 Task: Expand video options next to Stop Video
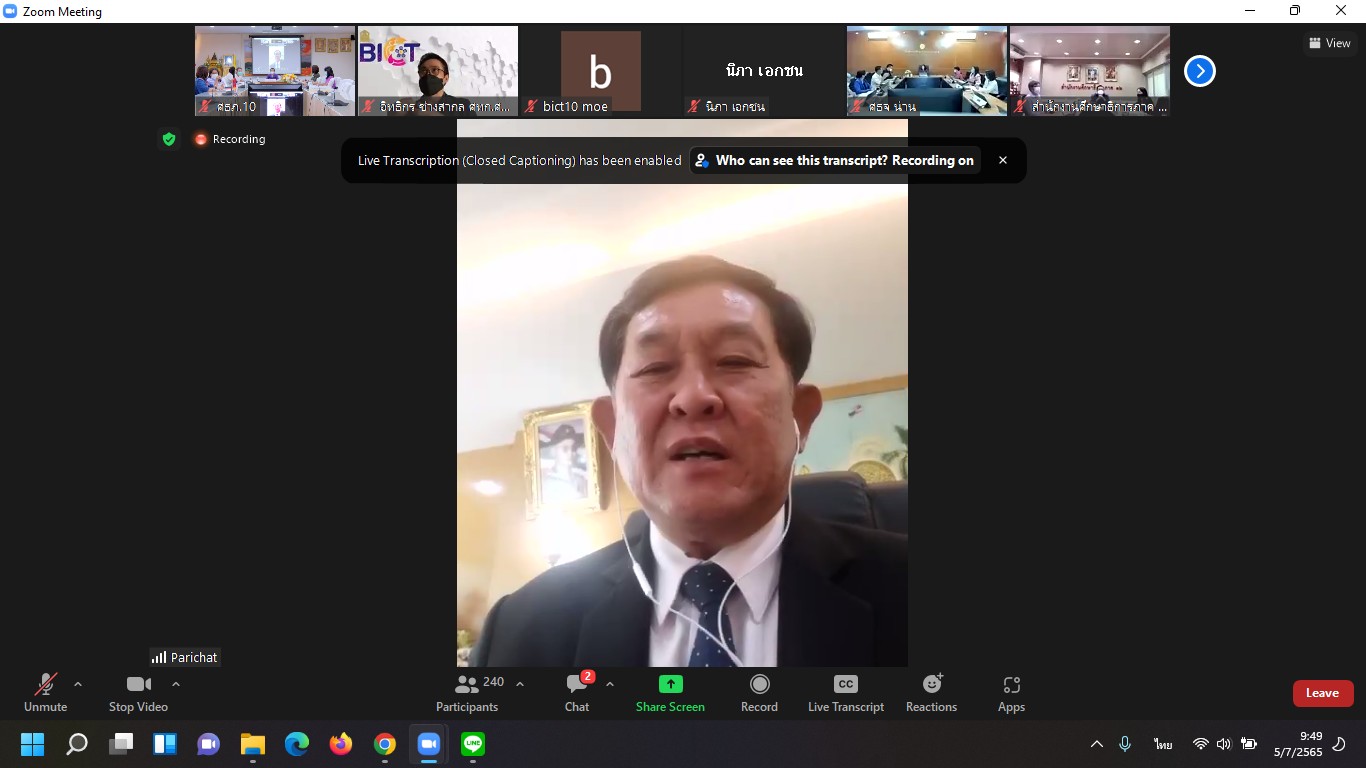point(176,685)
